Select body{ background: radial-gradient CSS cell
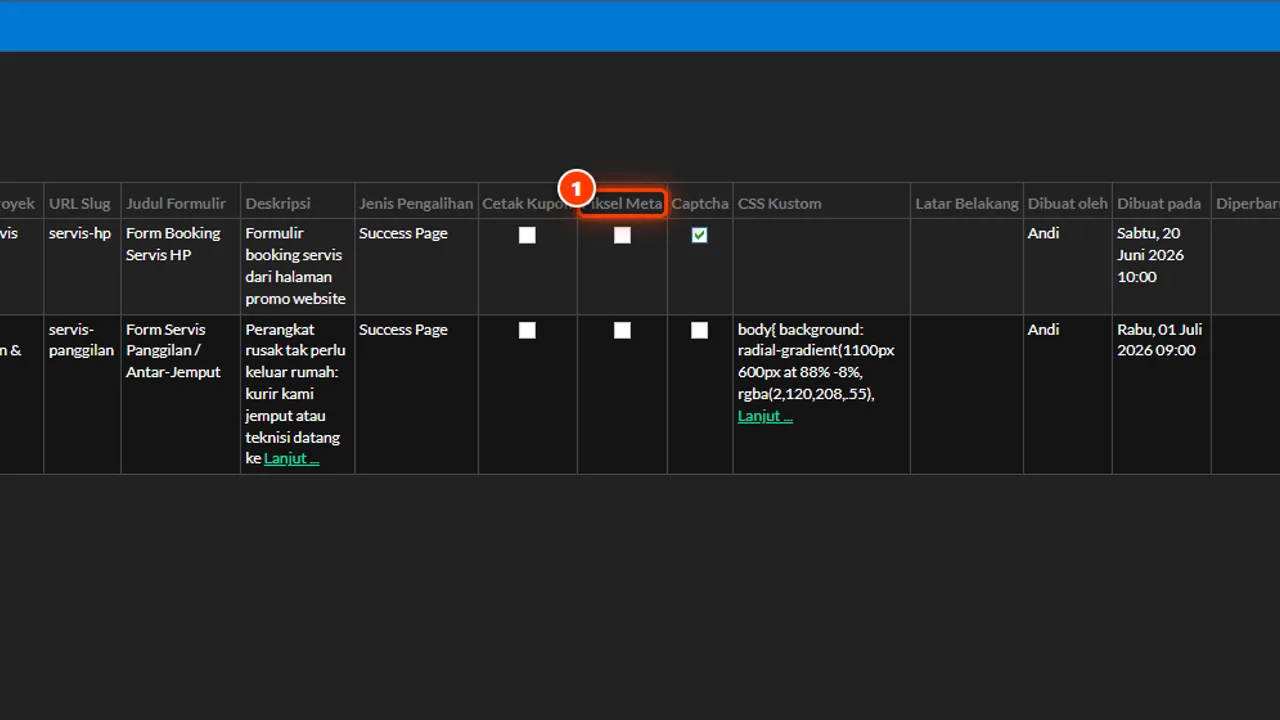 coord(822,394)
